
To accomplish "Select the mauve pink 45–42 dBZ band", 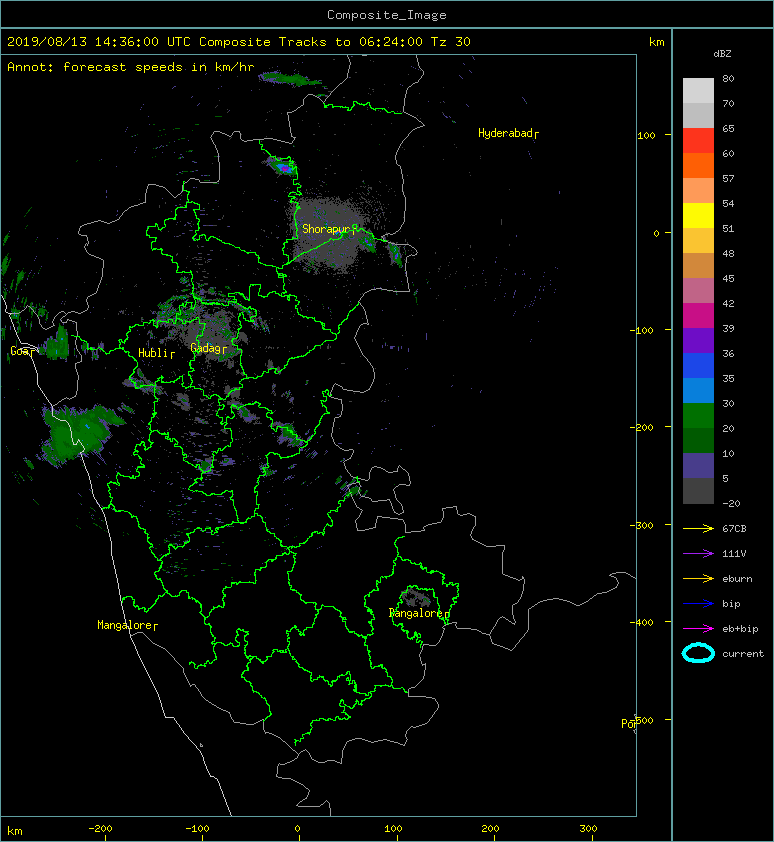I will point(698,291).
